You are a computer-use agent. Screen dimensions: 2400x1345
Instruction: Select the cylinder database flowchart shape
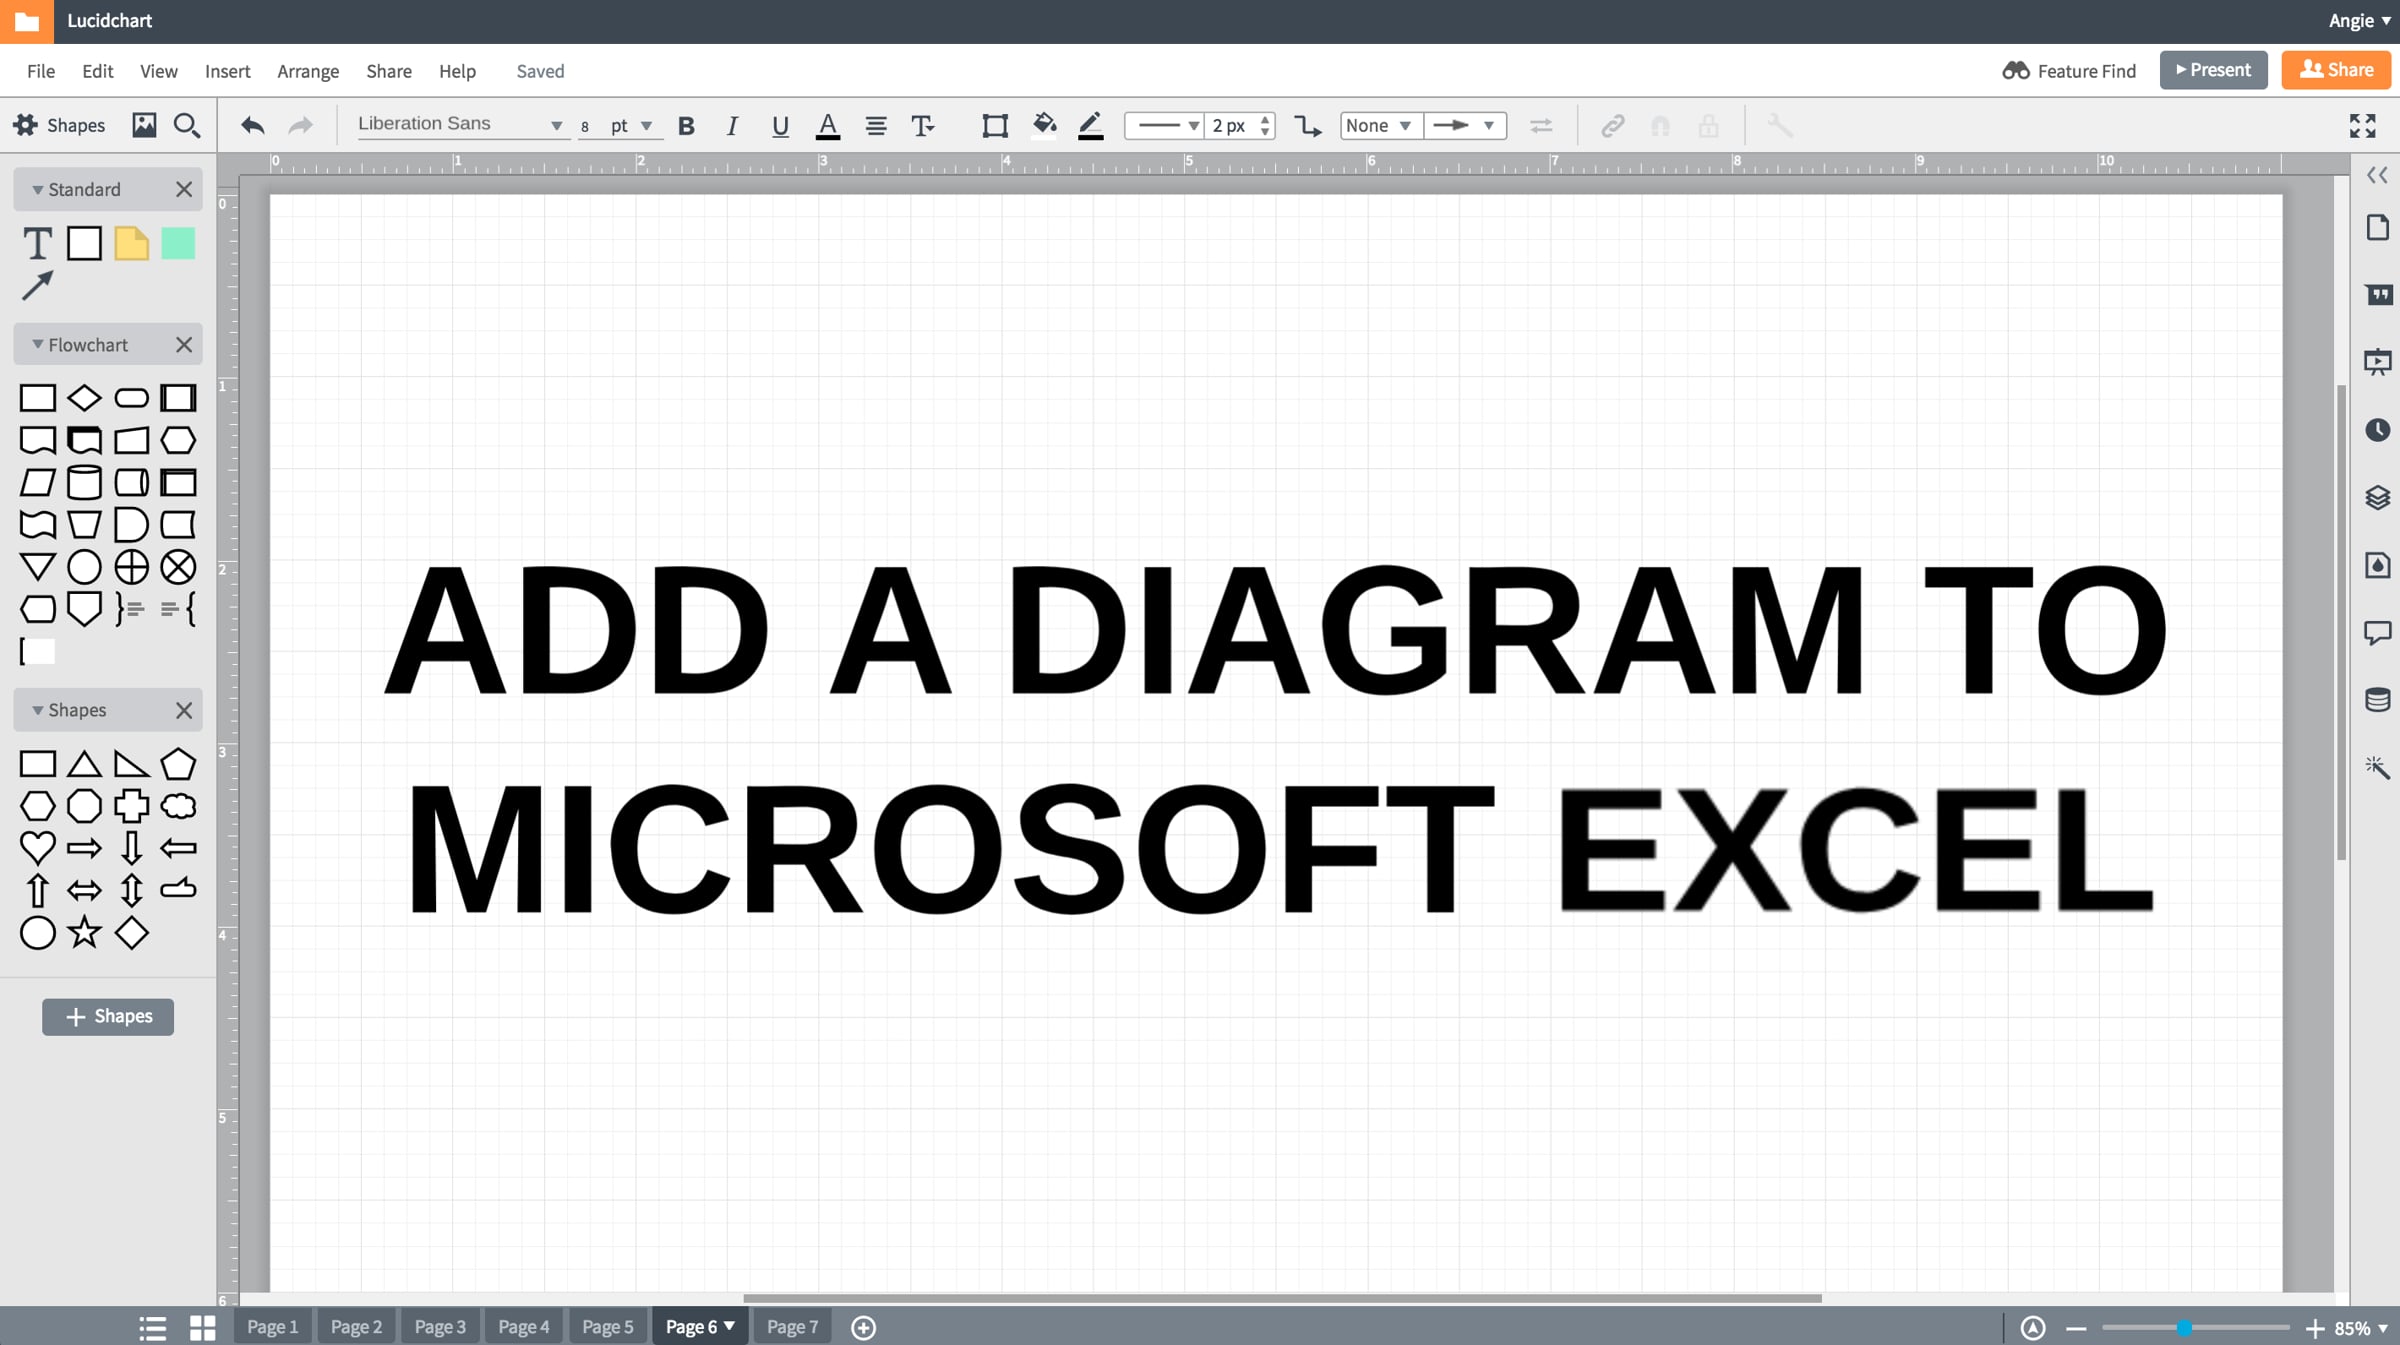(84, 483)
